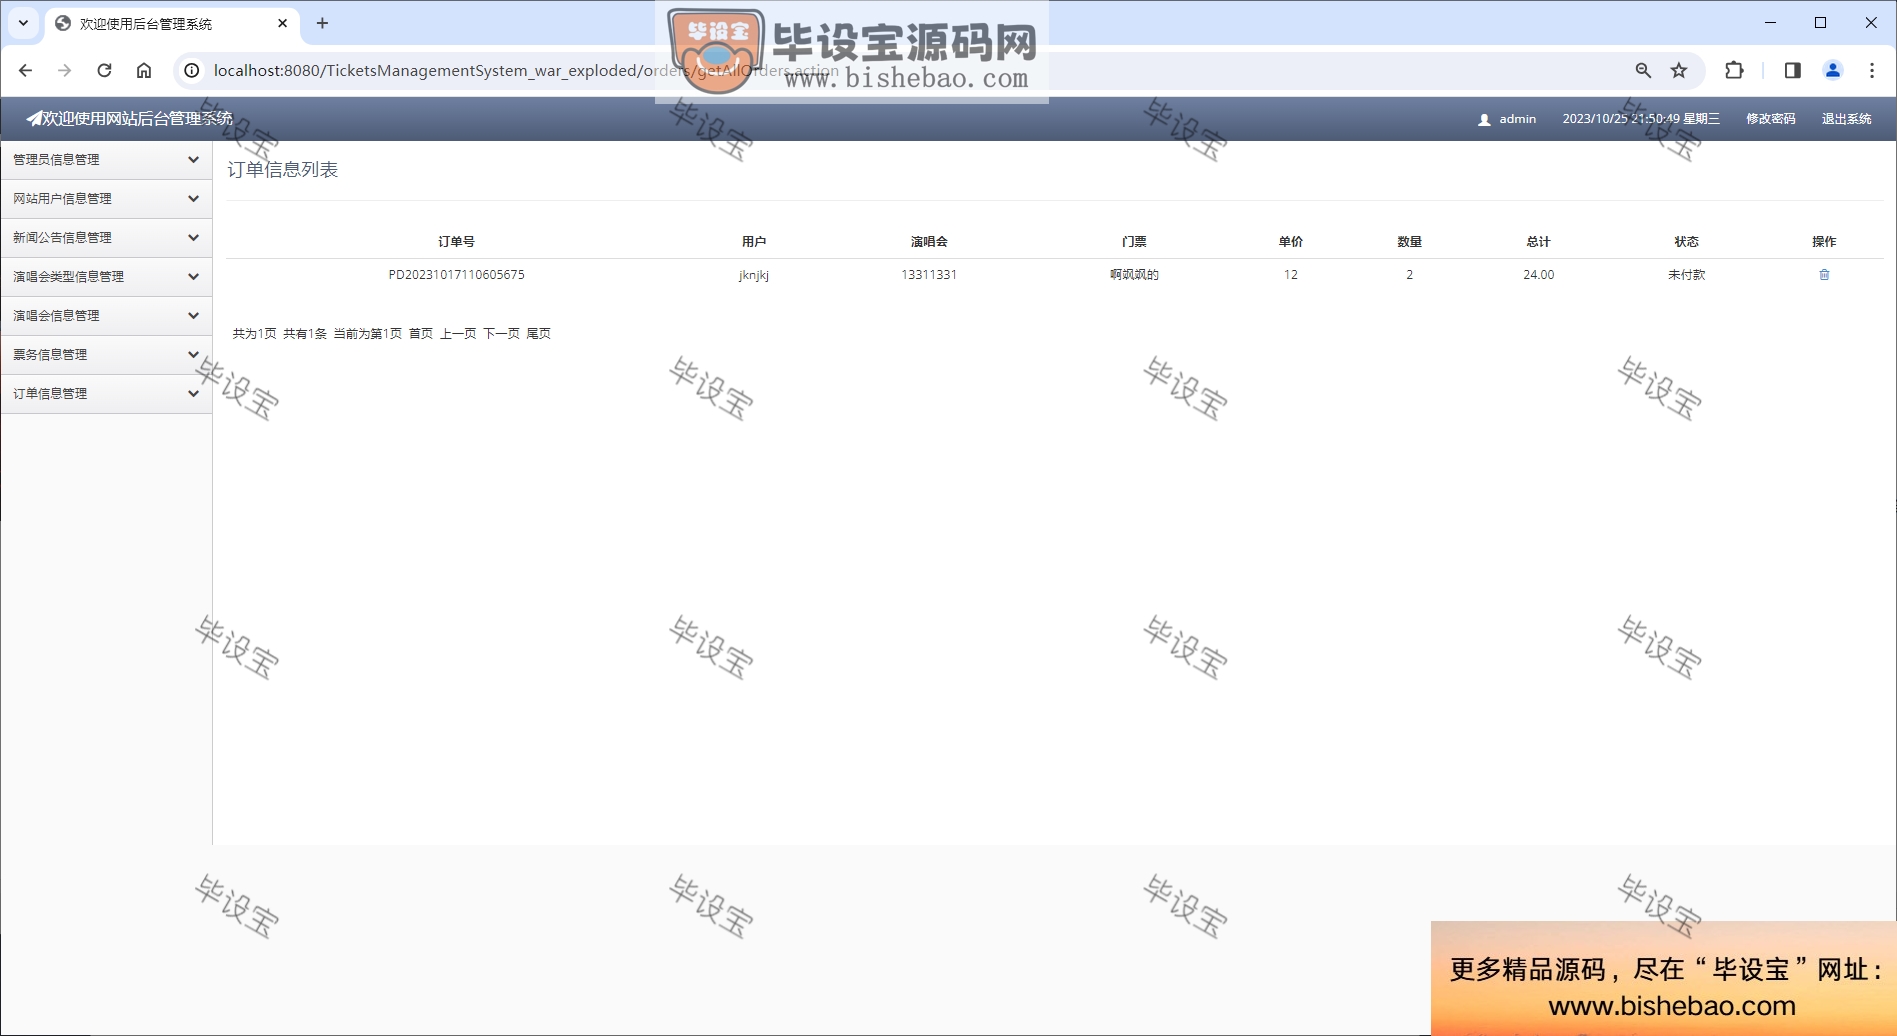Expand 票务信息管理 menu
This screenshot has height=1036, width=1897.
coord(106,355)
